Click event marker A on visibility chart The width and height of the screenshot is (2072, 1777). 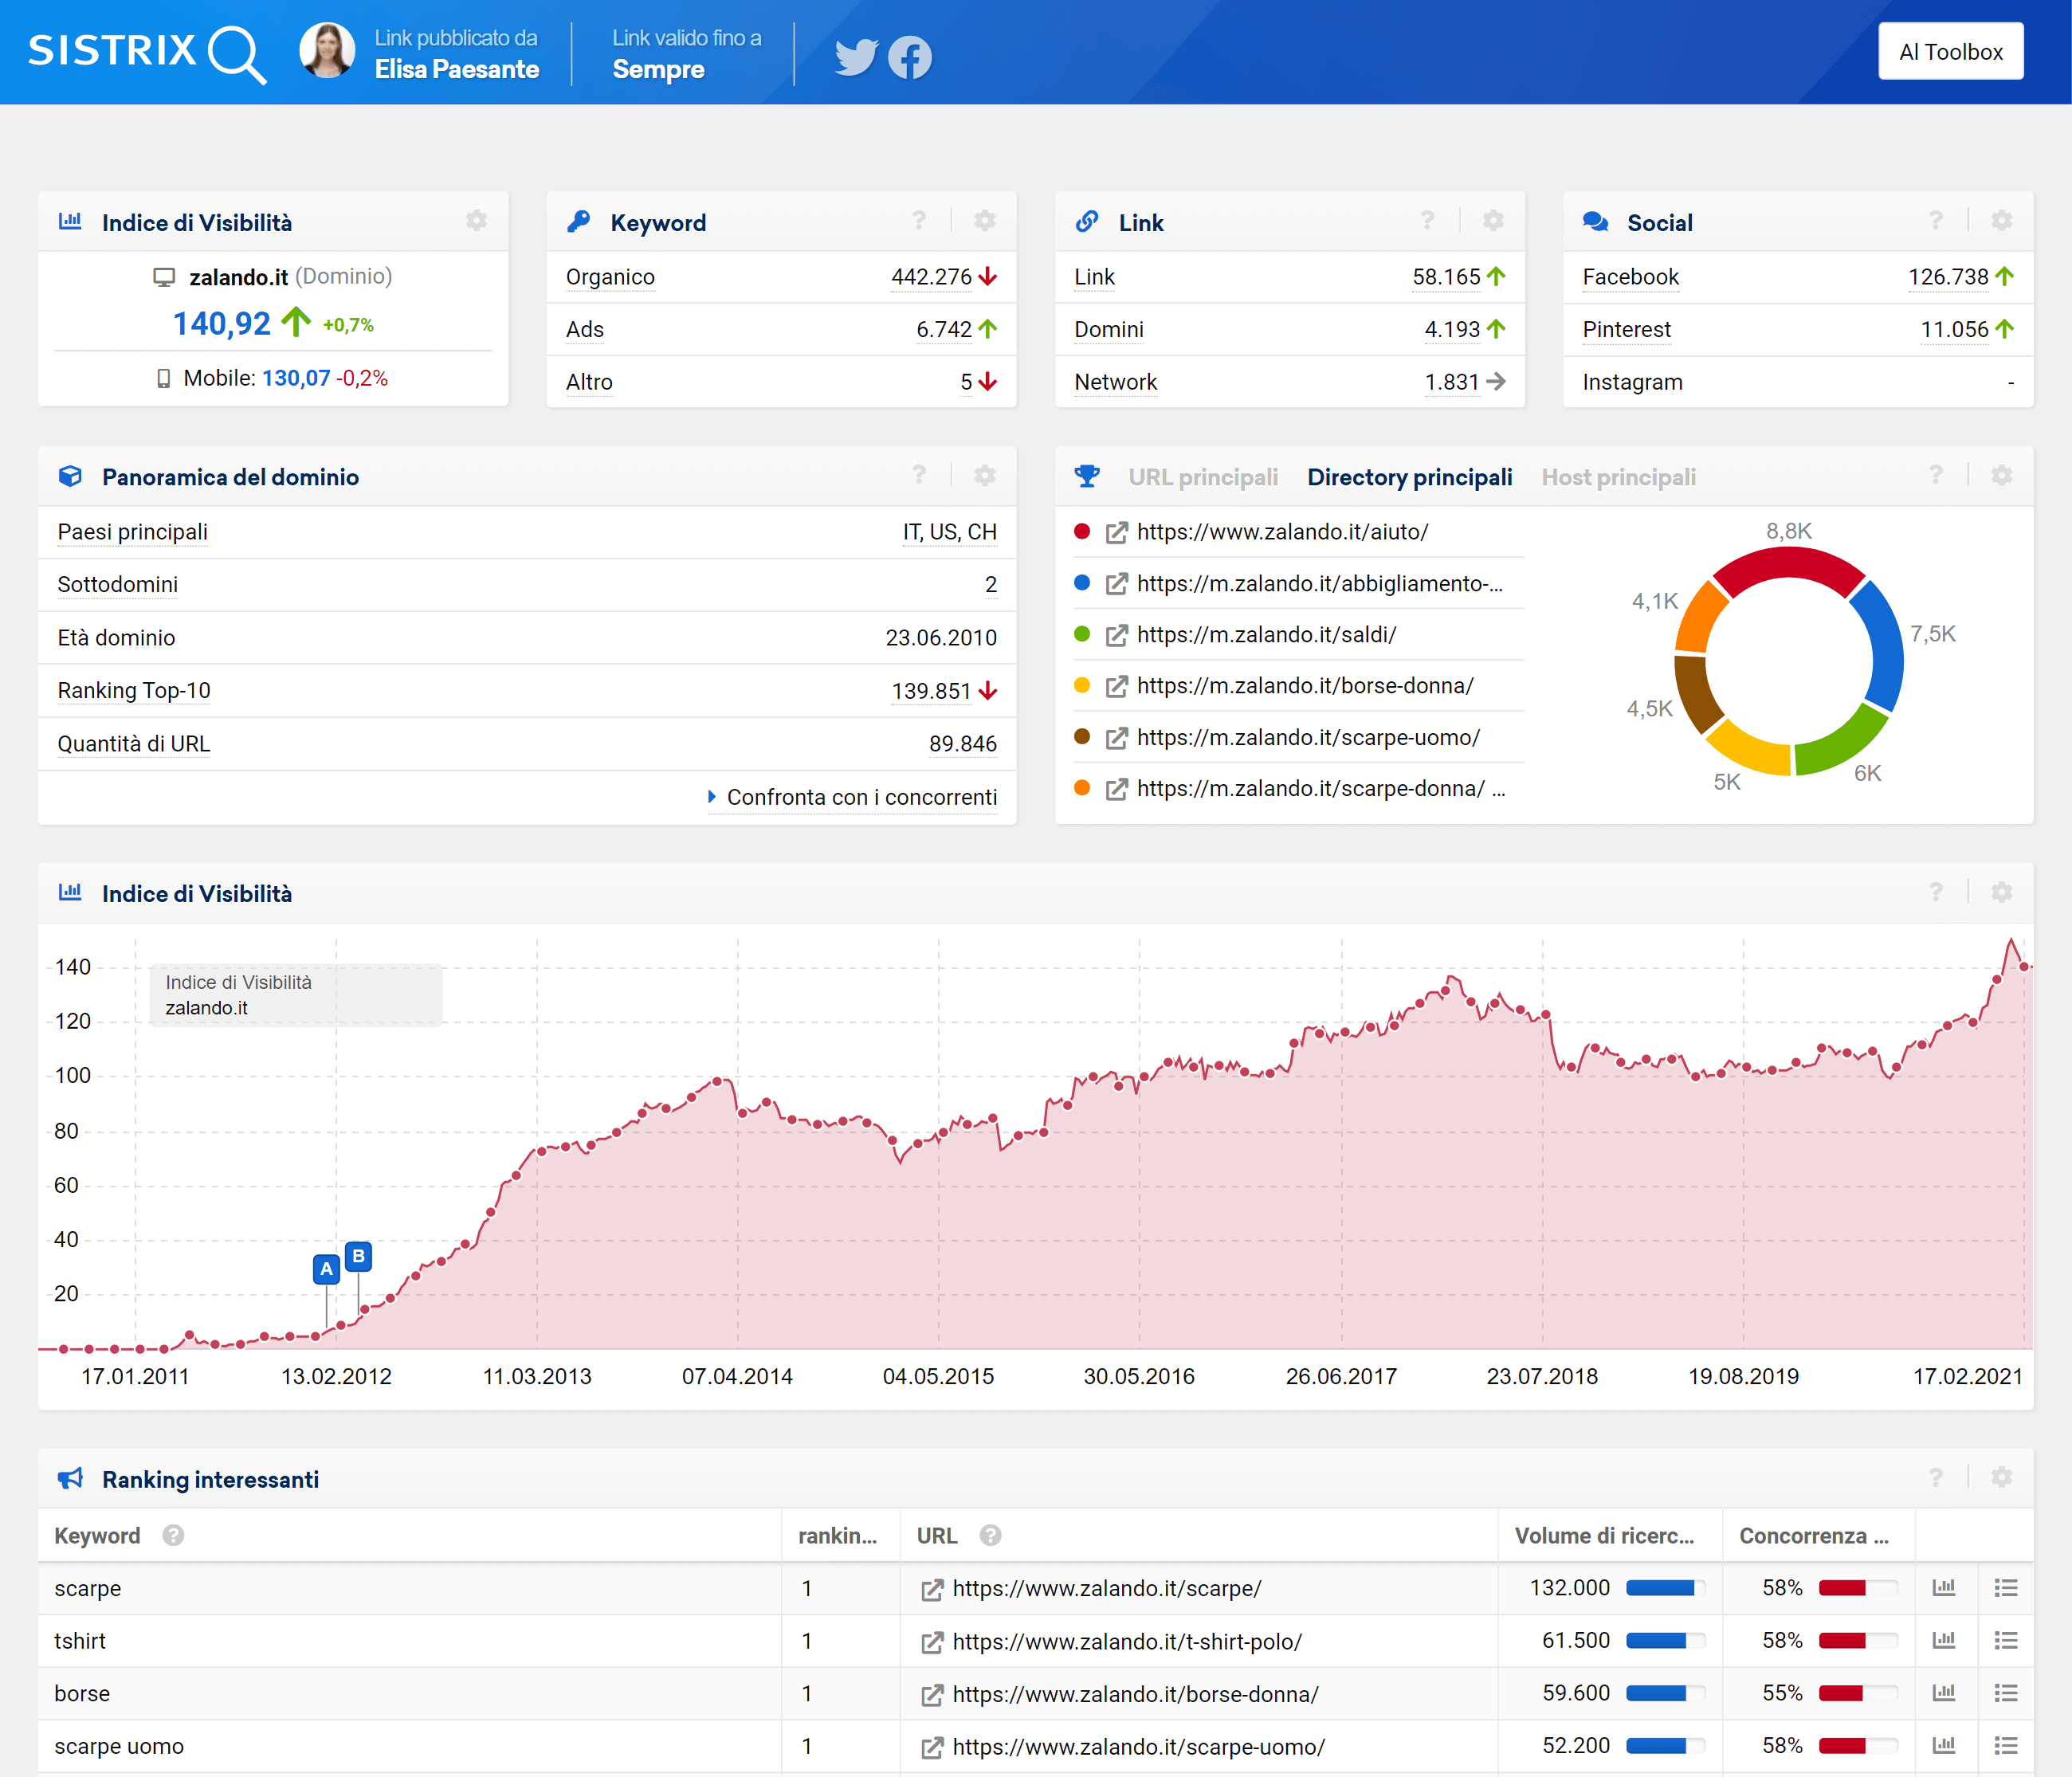click(x=326, y=1269)
